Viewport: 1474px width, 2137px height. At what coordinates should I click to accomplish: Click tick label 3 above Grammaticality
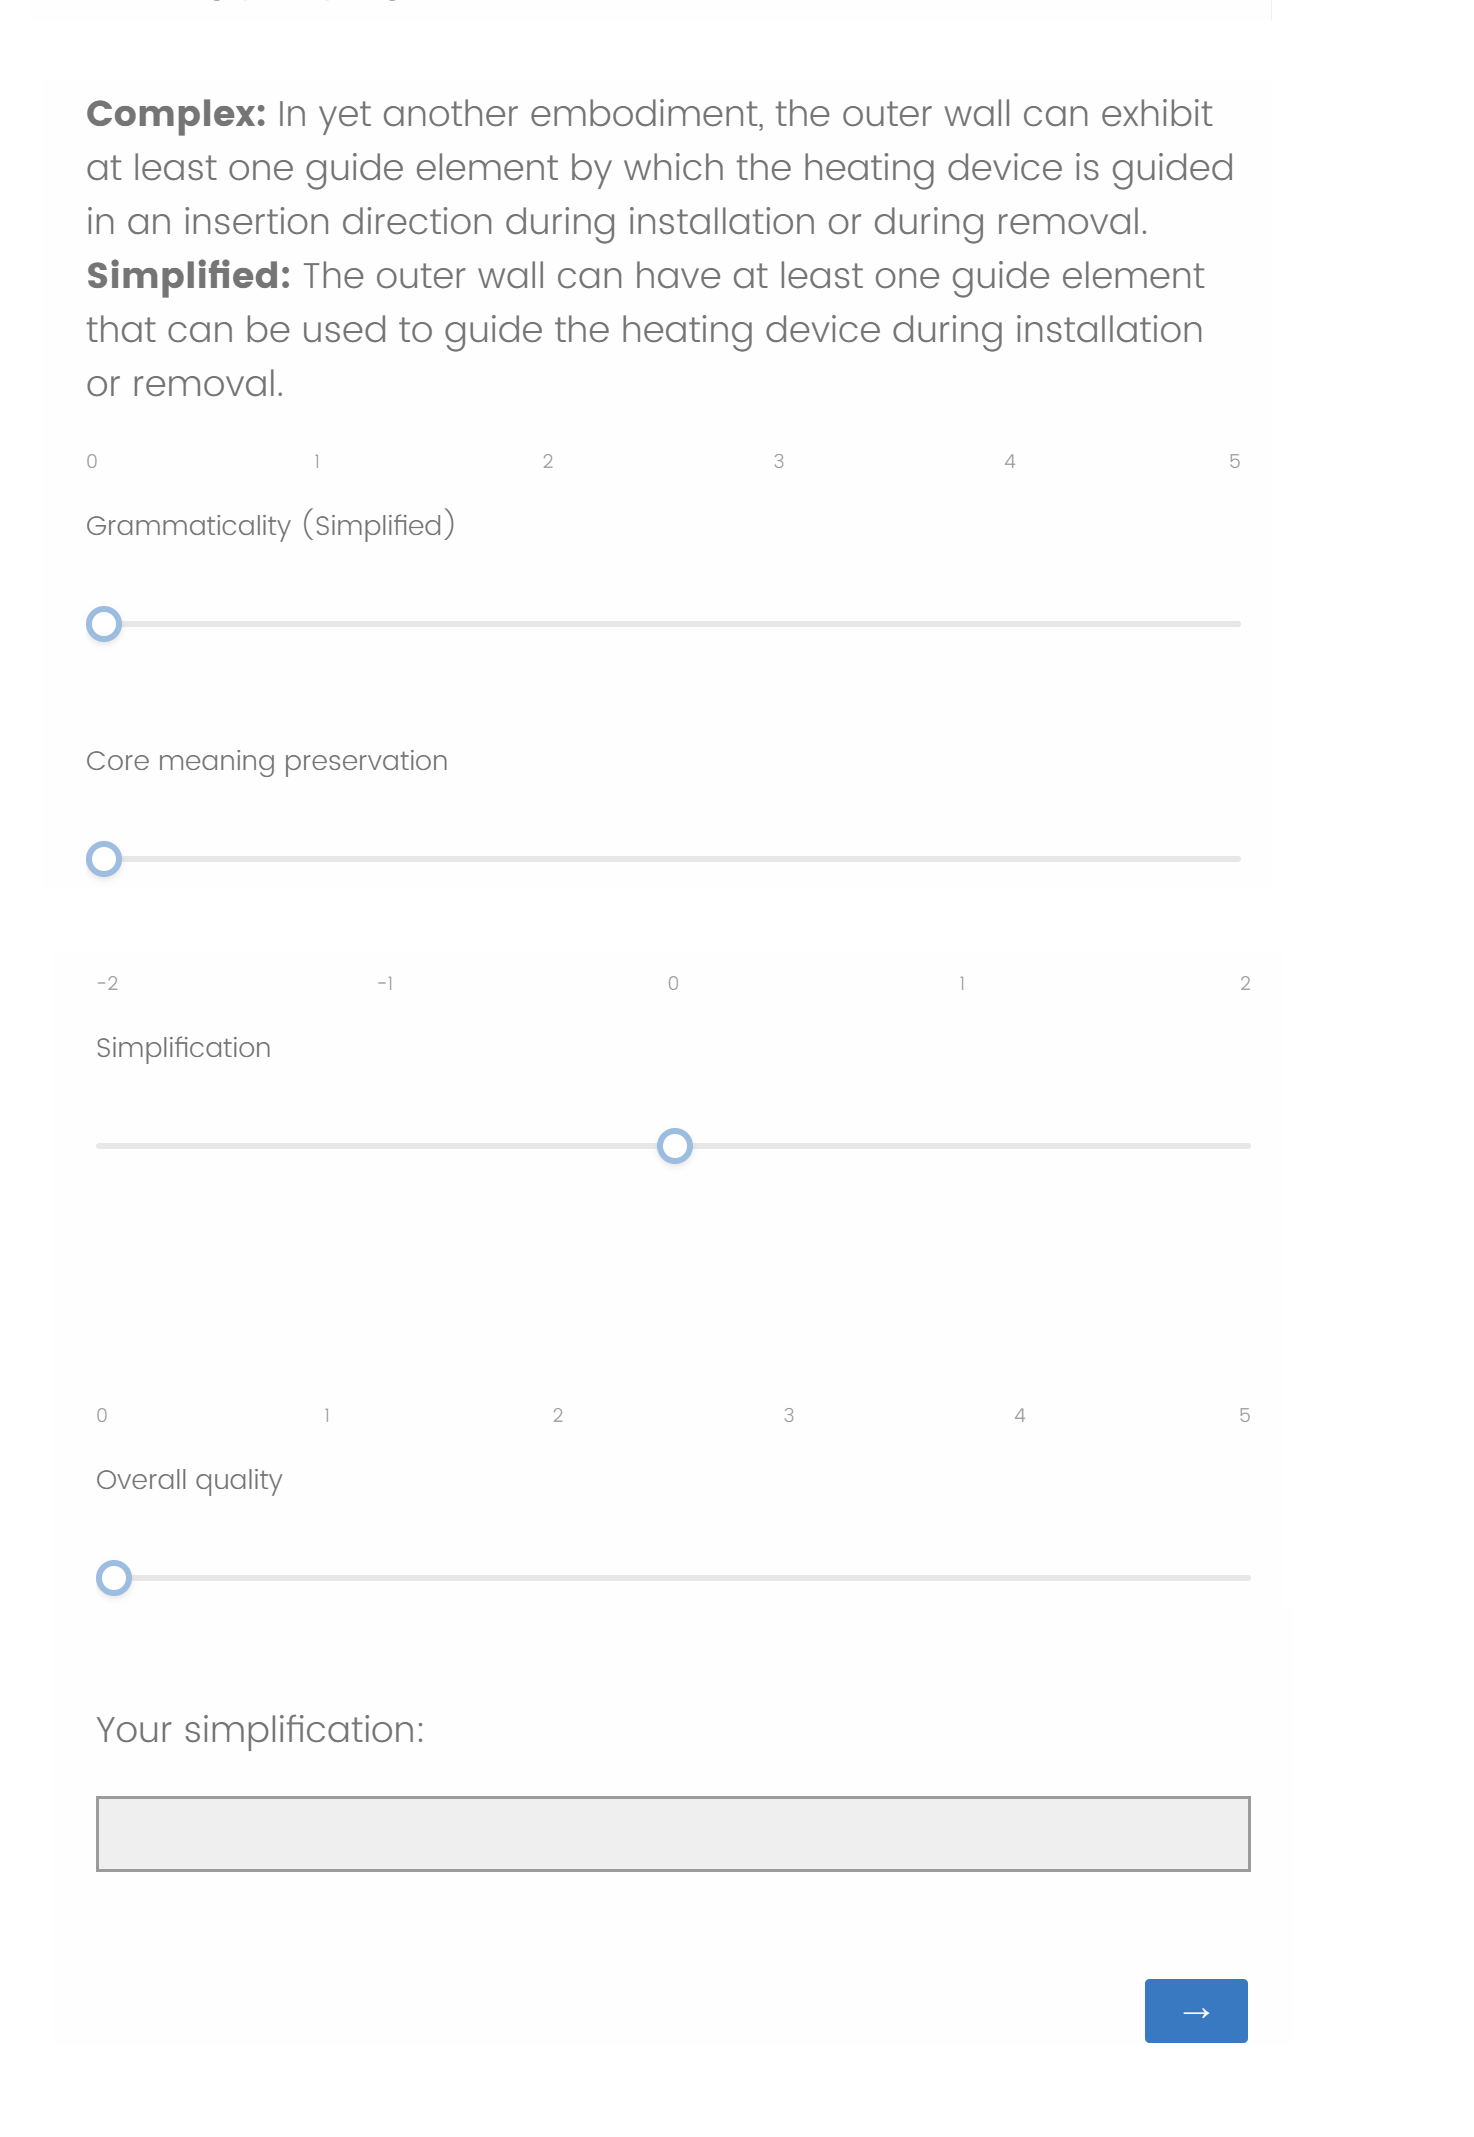(x=778, y=461)
